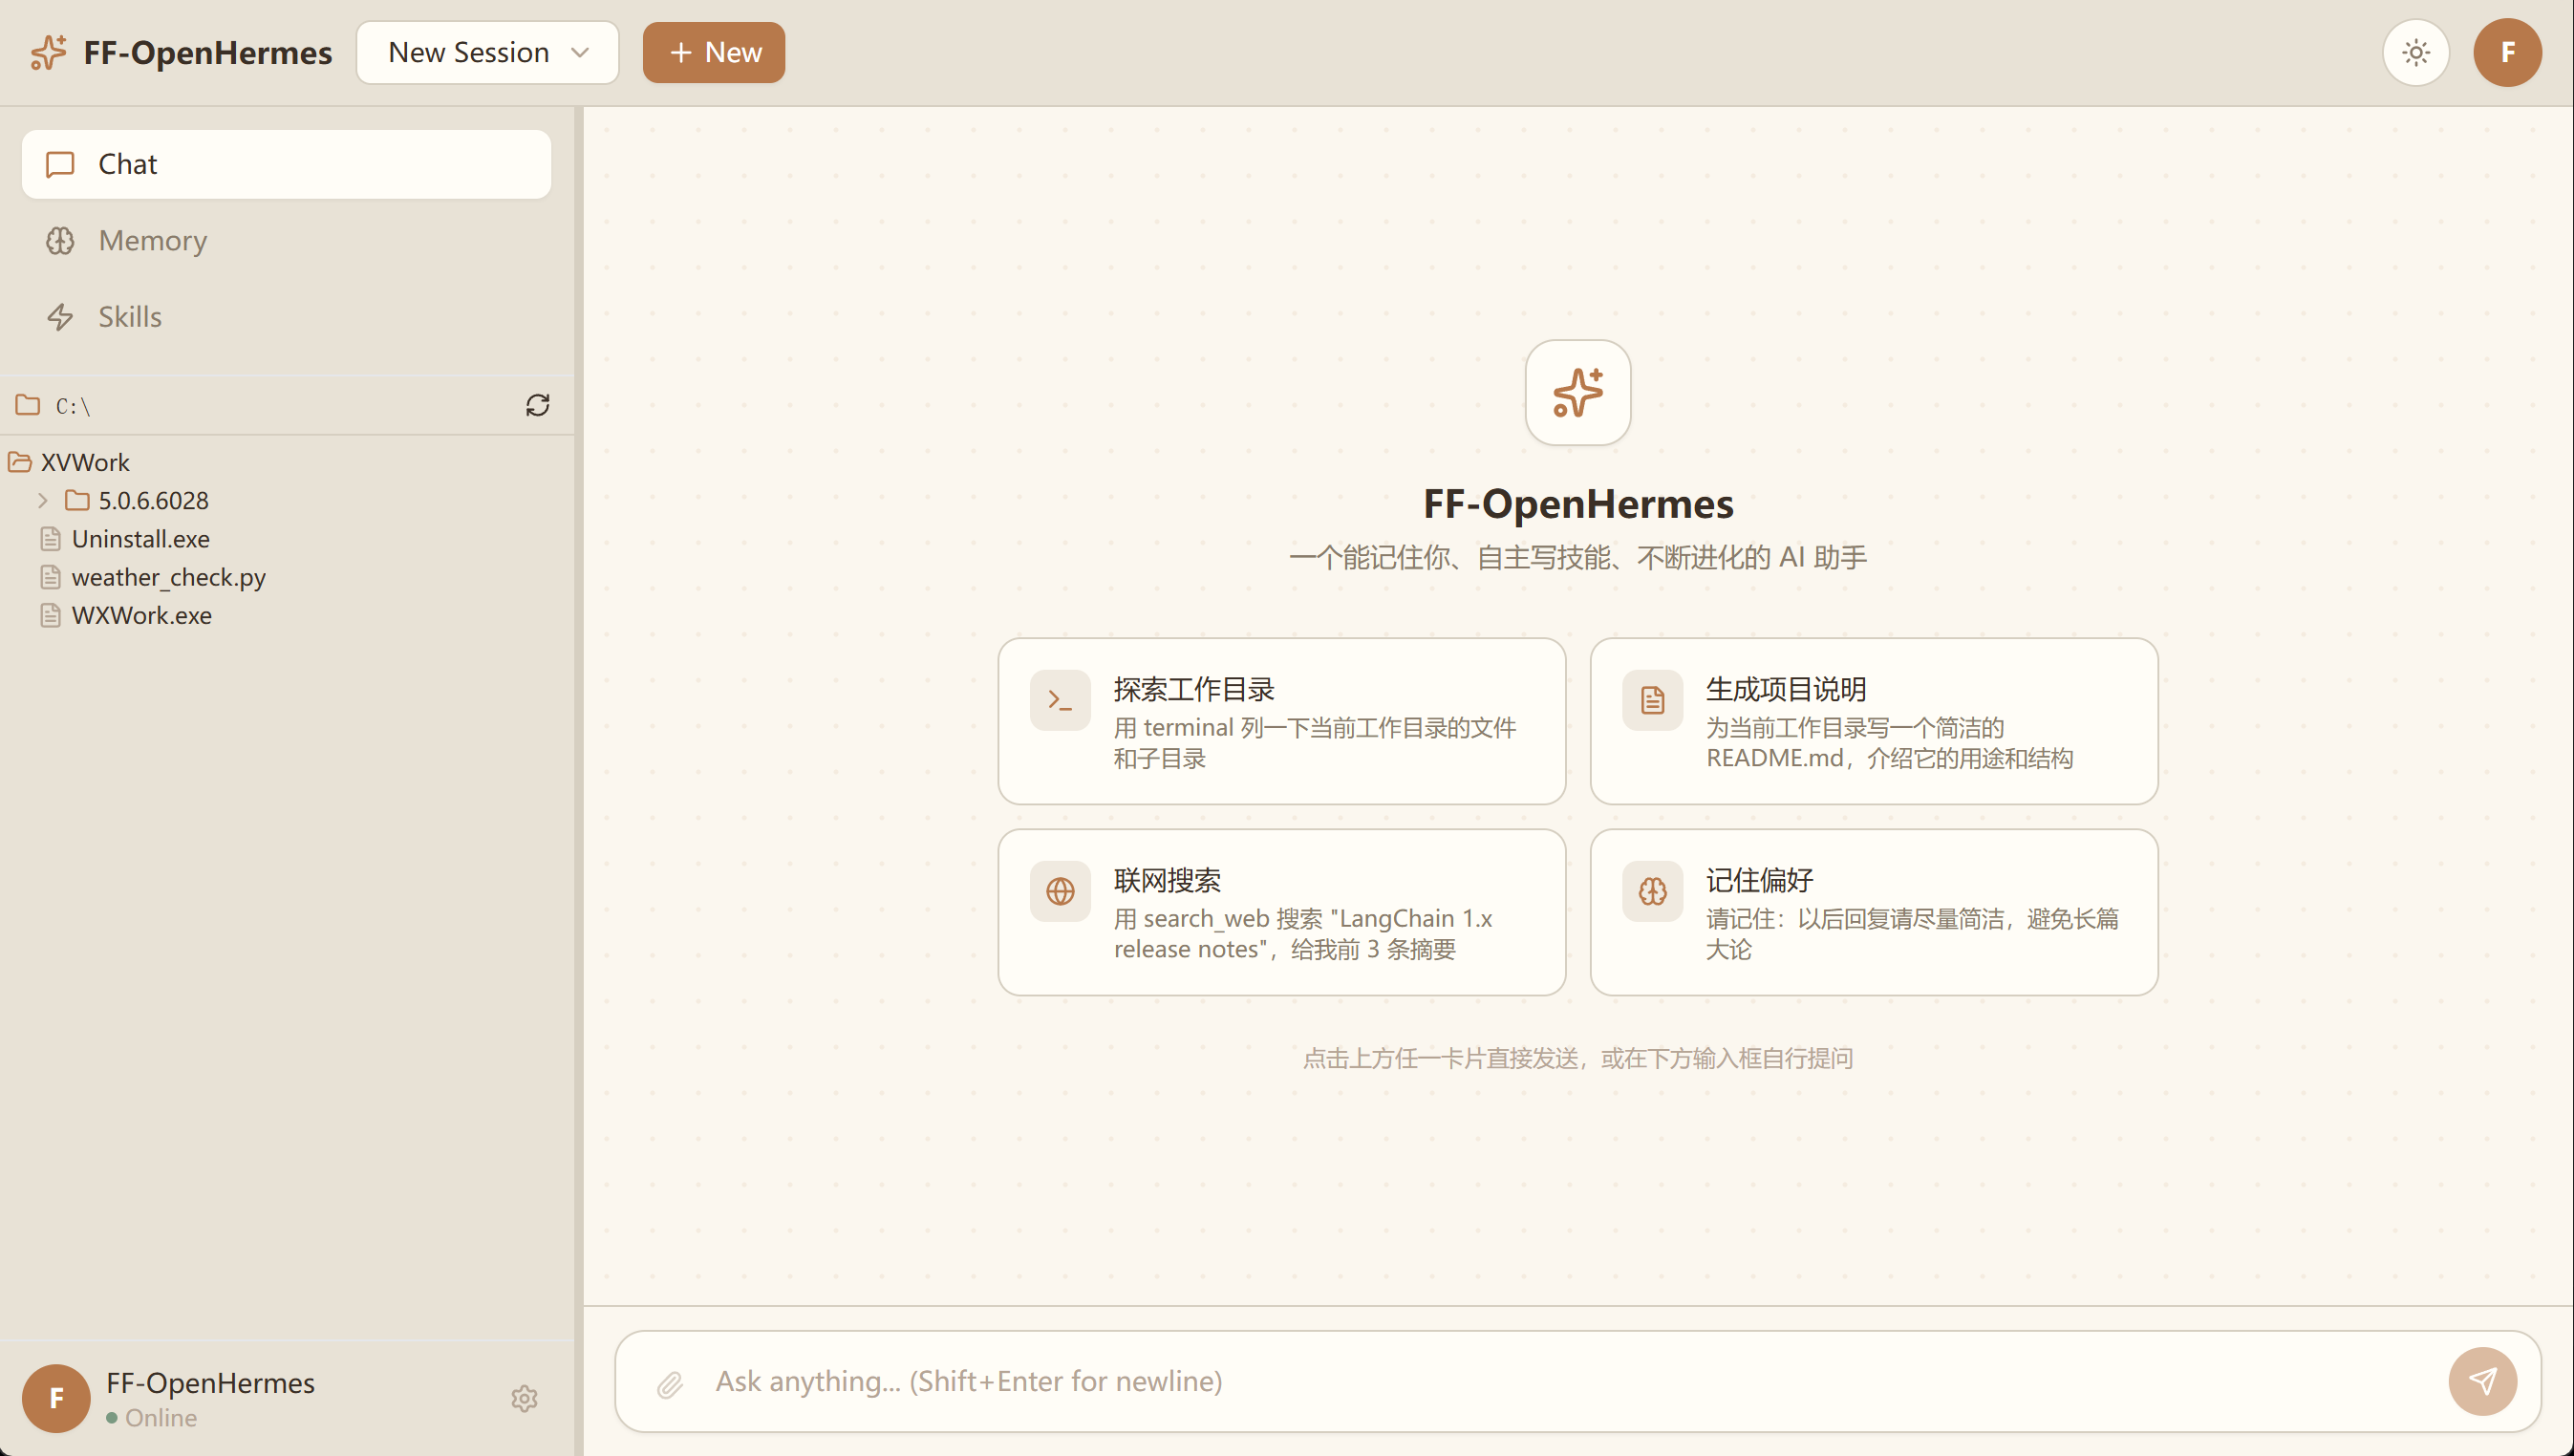Click the terminal prompt icon on 探索工作目录 card
The image size is (2574, 1456).
1060,700
